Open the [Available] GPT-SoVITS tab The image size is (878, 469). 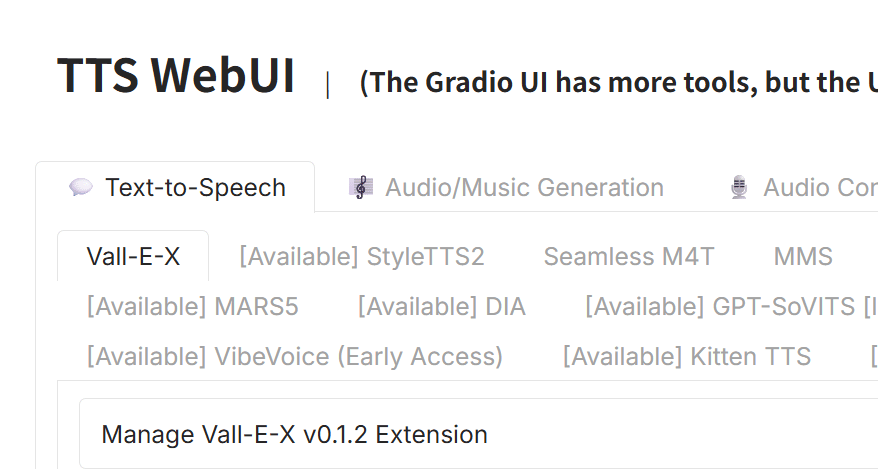pos(731,306)
